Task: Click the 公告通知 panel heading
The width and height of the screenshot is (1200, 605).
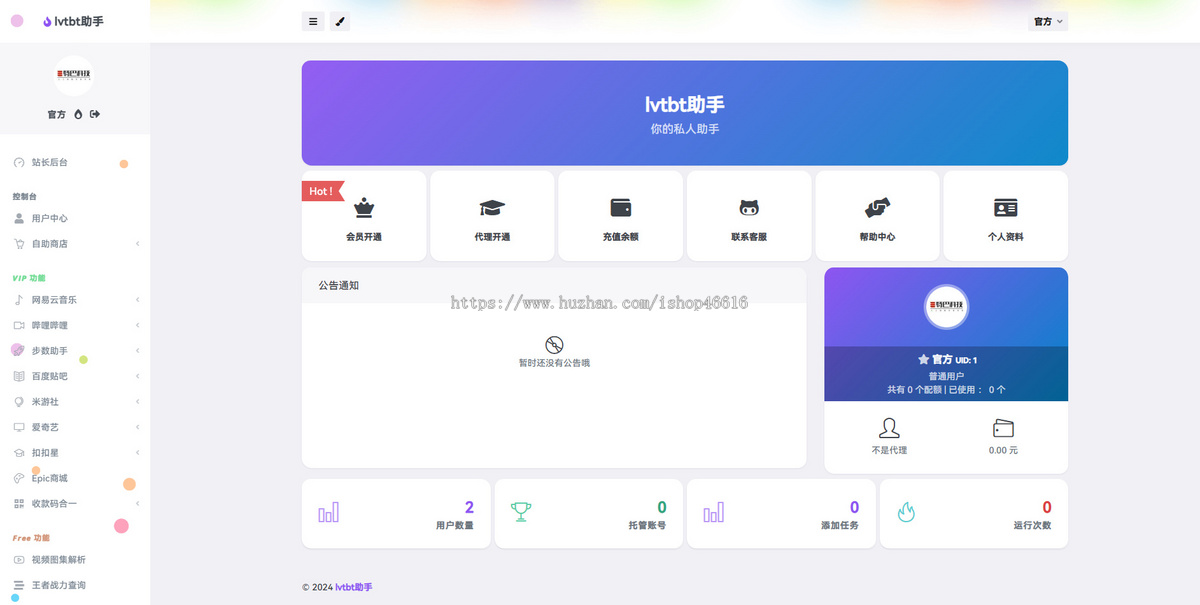Action: coord(339,285)
